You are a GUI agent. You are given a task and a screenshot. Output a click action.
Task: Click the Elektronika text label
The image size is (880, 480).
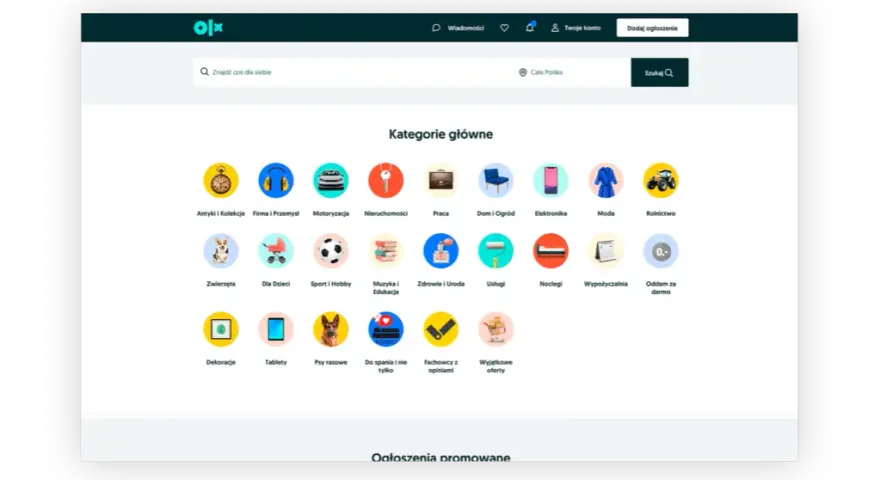pyautogui.click(x=551, y=213)
